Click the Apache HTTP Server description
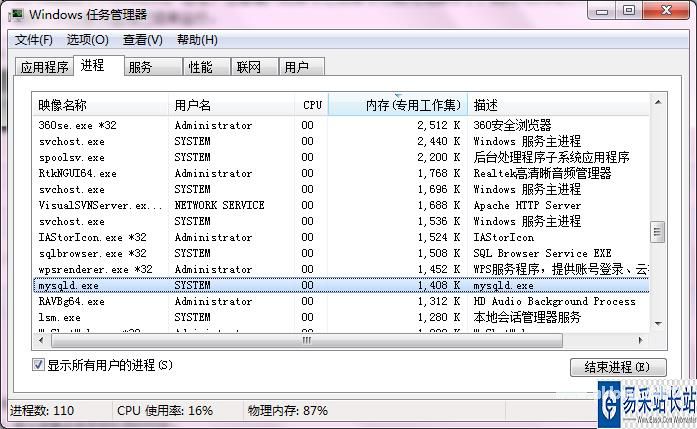Image resolution: width=697 pixels, height=429 pixels. click(527, 205)
